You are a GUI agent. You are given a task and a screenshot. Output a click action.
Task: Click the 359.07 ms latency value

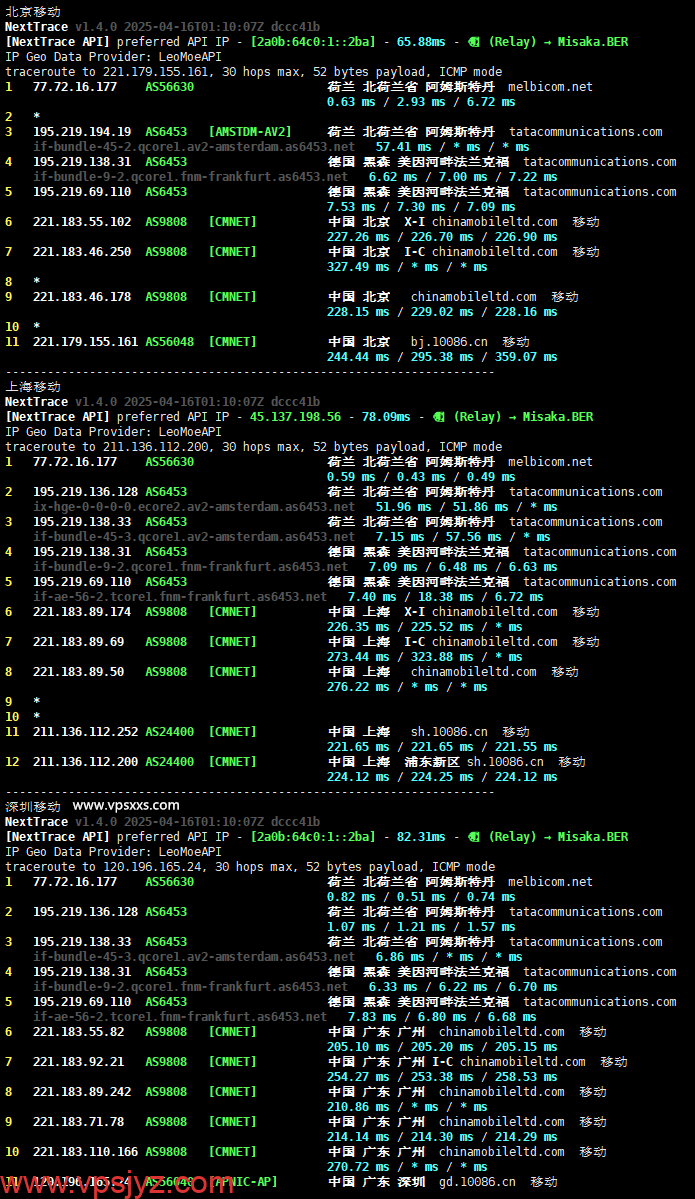click(x=526, y=357)
